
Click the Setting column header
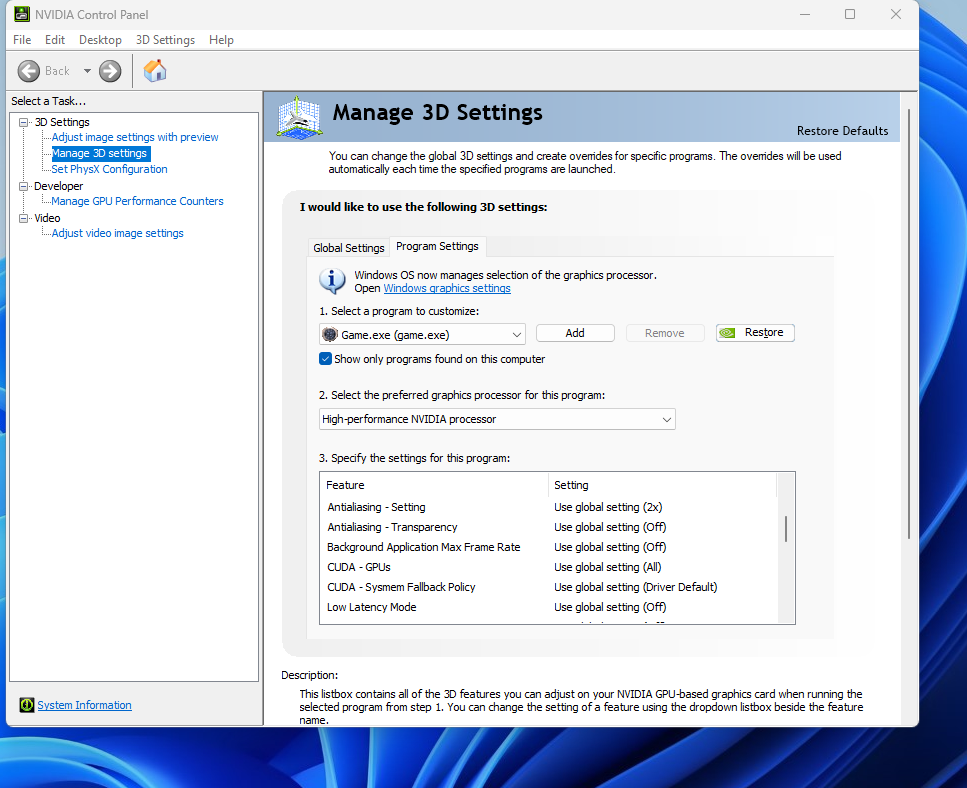[662, 485]
